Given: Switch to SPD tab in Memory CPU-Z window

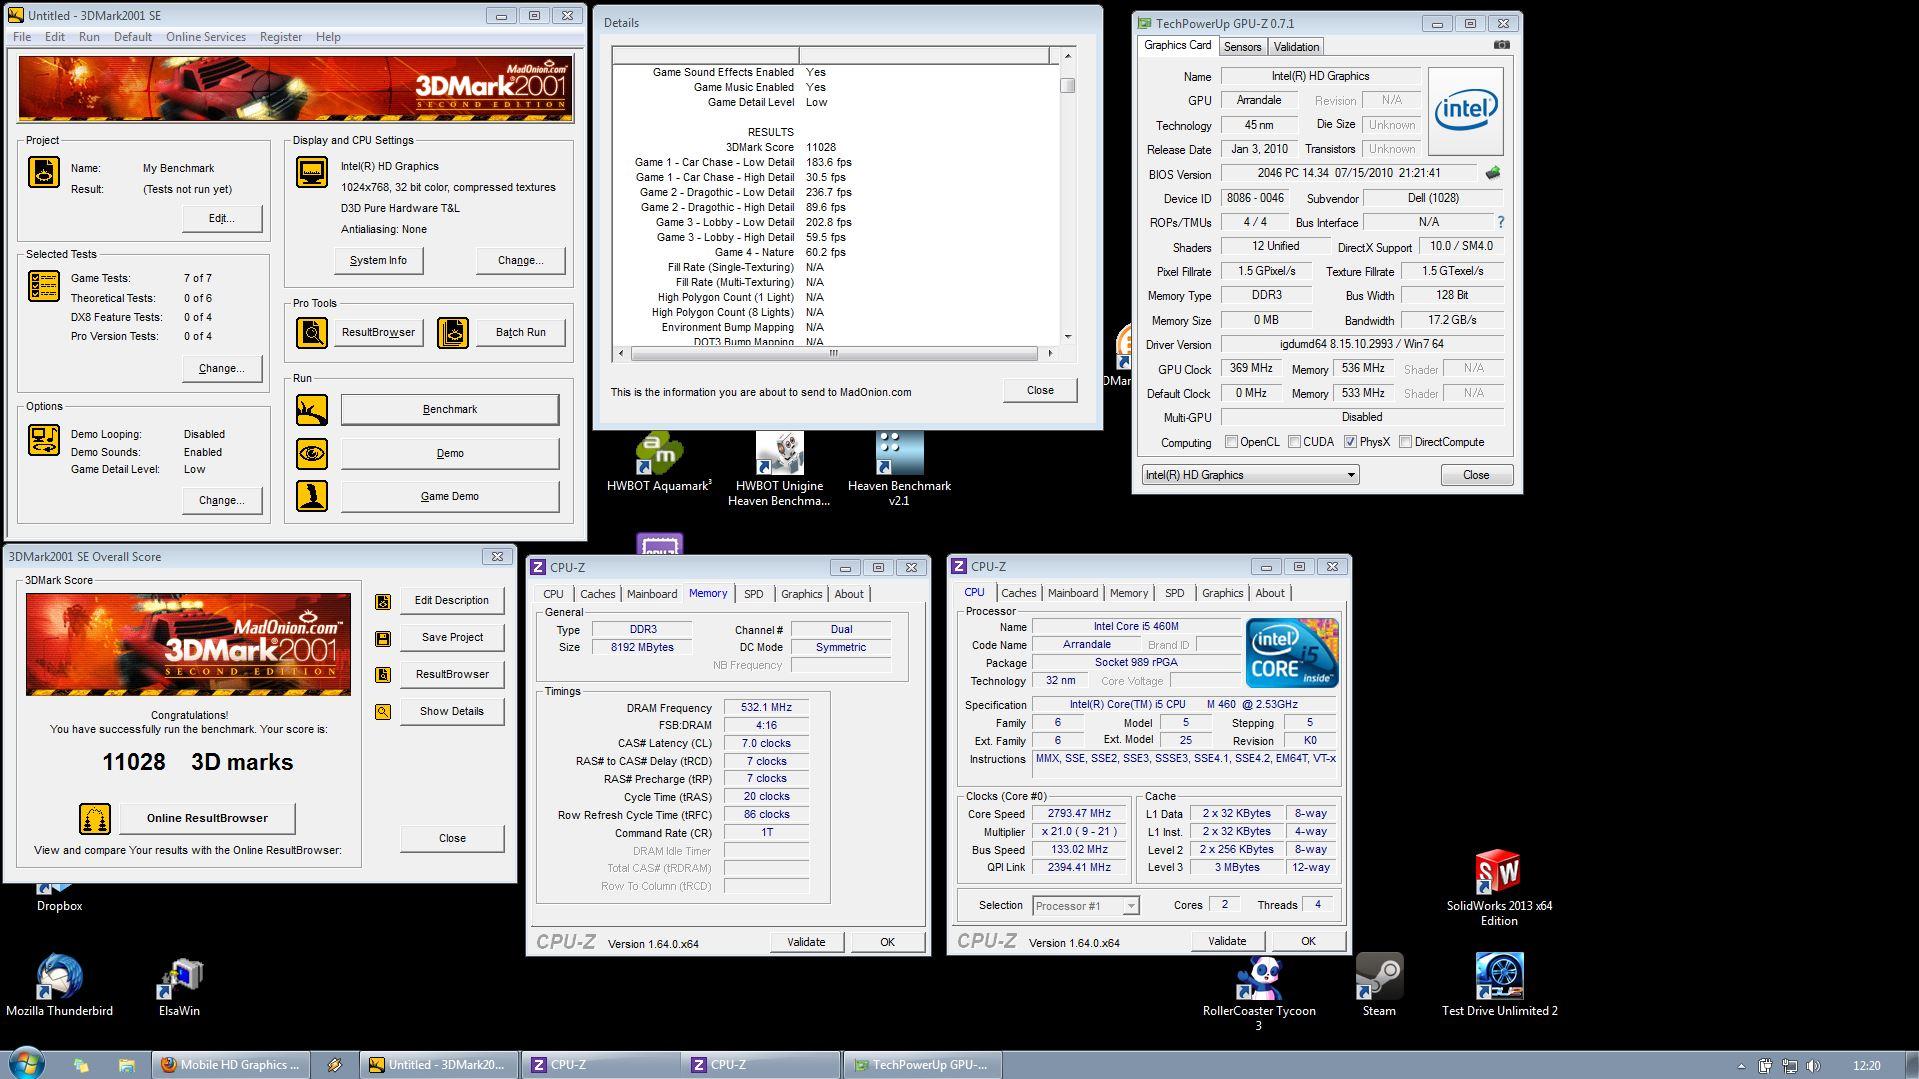Looking at the screenshot, I should (753, 594).
